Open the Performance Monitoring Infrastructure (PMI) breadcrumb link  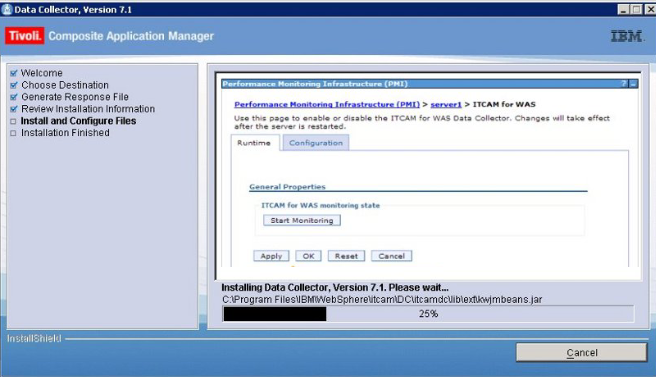point(327,104)
